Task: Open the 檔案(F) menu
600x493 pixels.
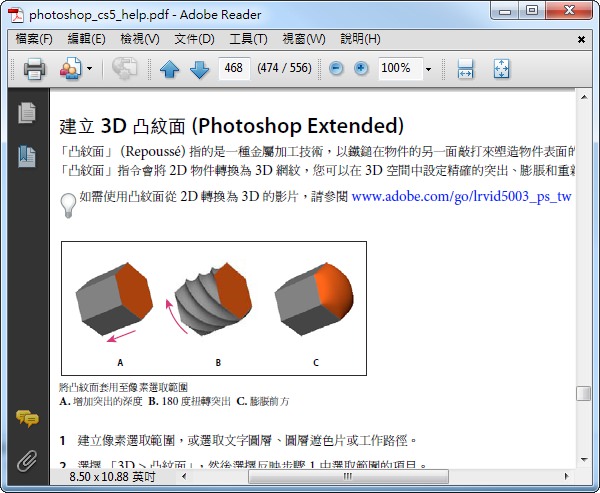Action: [x=34, y=39]
